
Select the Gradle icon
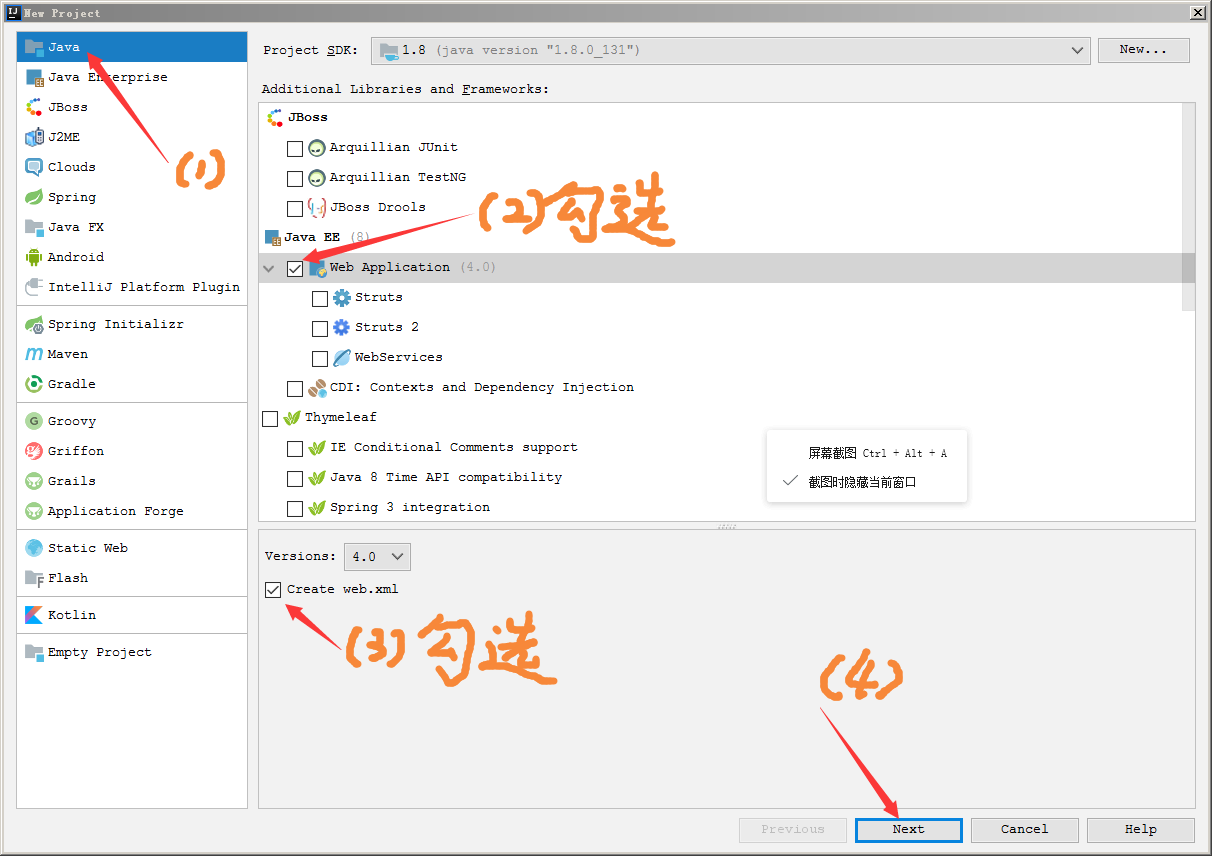(34, 384)
